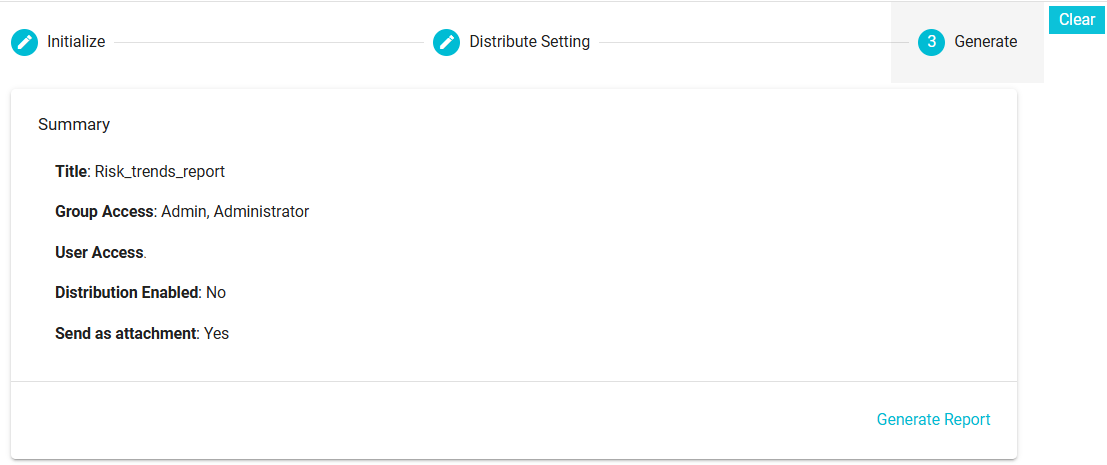Screen dimensions: 1107x465
Task: Click the pencil icon beside Distribute Setting
Action: (x=446, y=42)
